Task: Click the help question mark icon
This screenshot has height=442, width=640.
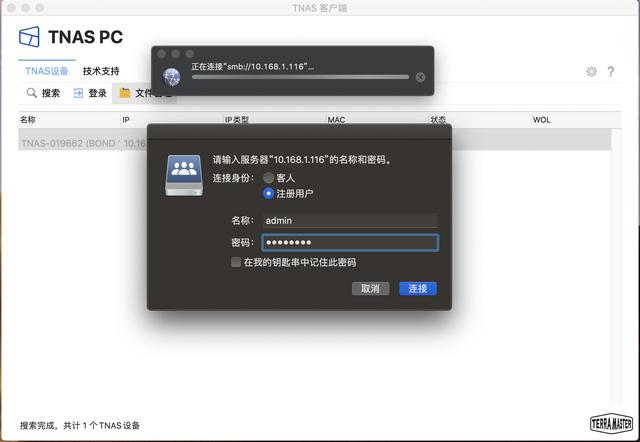Action: tap(610, 72)
